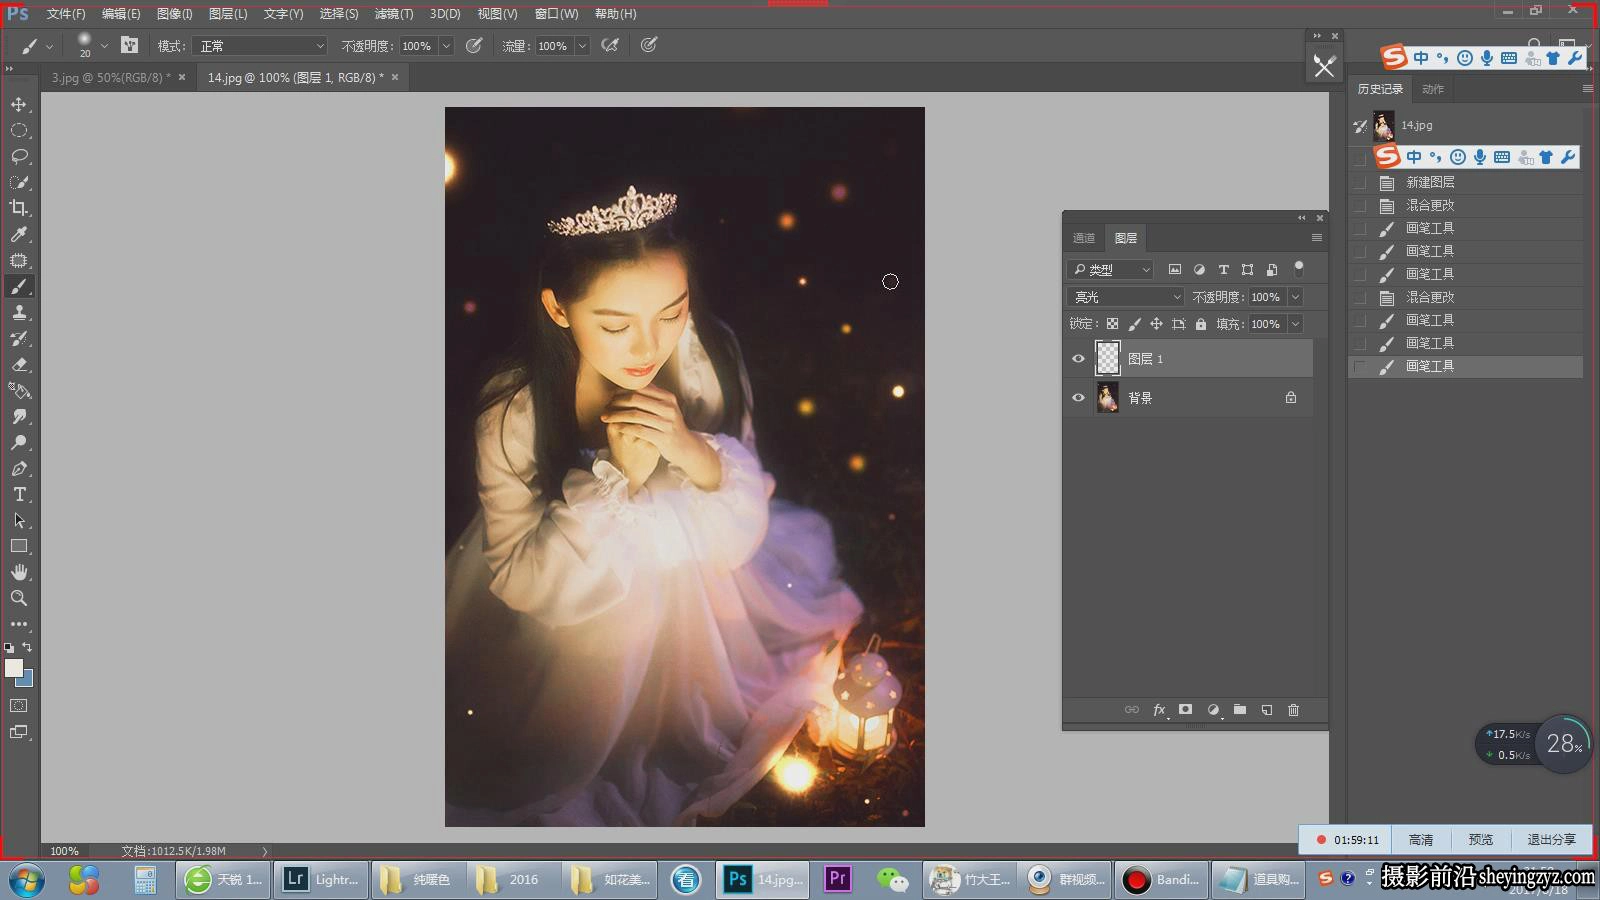Screen dimensions: 1600x900
Task: Expand the brush opacity 不透明度 dropdown arrow
Action: tap(446, 46)
